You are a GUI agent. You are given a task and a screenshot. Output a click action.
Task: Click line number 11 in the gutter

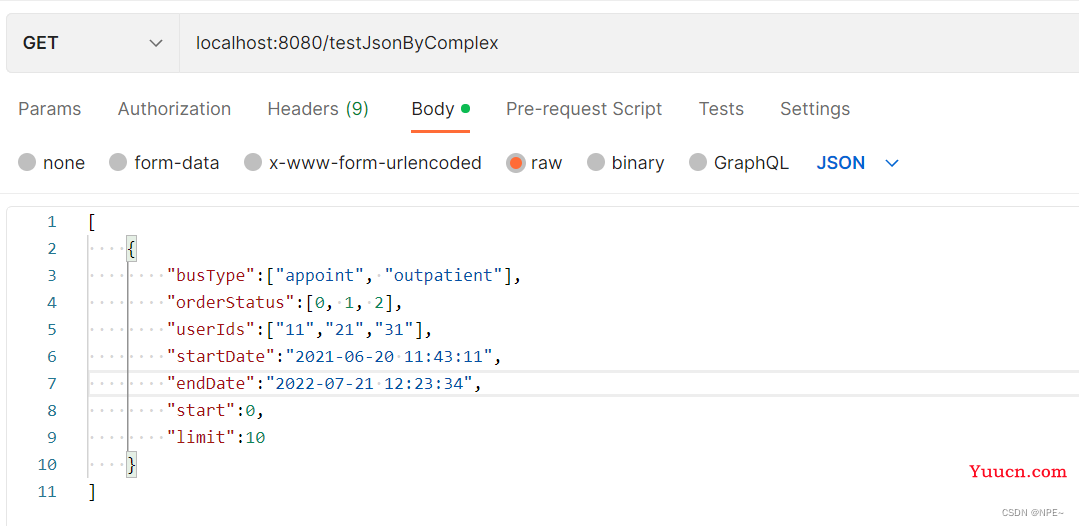(x=48, y=492)
